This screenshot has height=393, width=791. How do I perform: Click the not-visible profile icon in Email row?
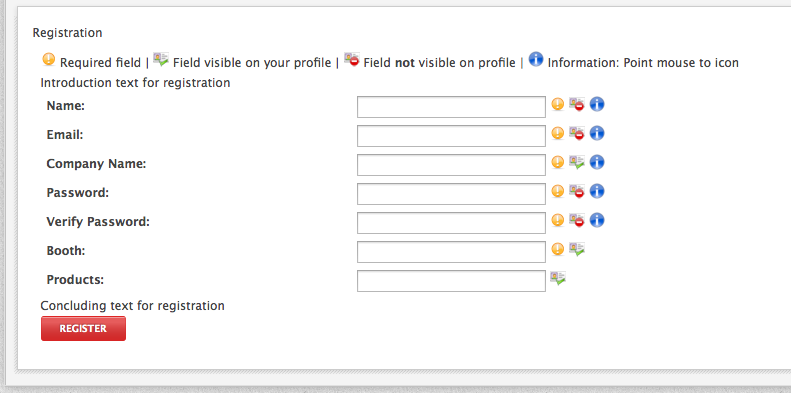[577, 133]
